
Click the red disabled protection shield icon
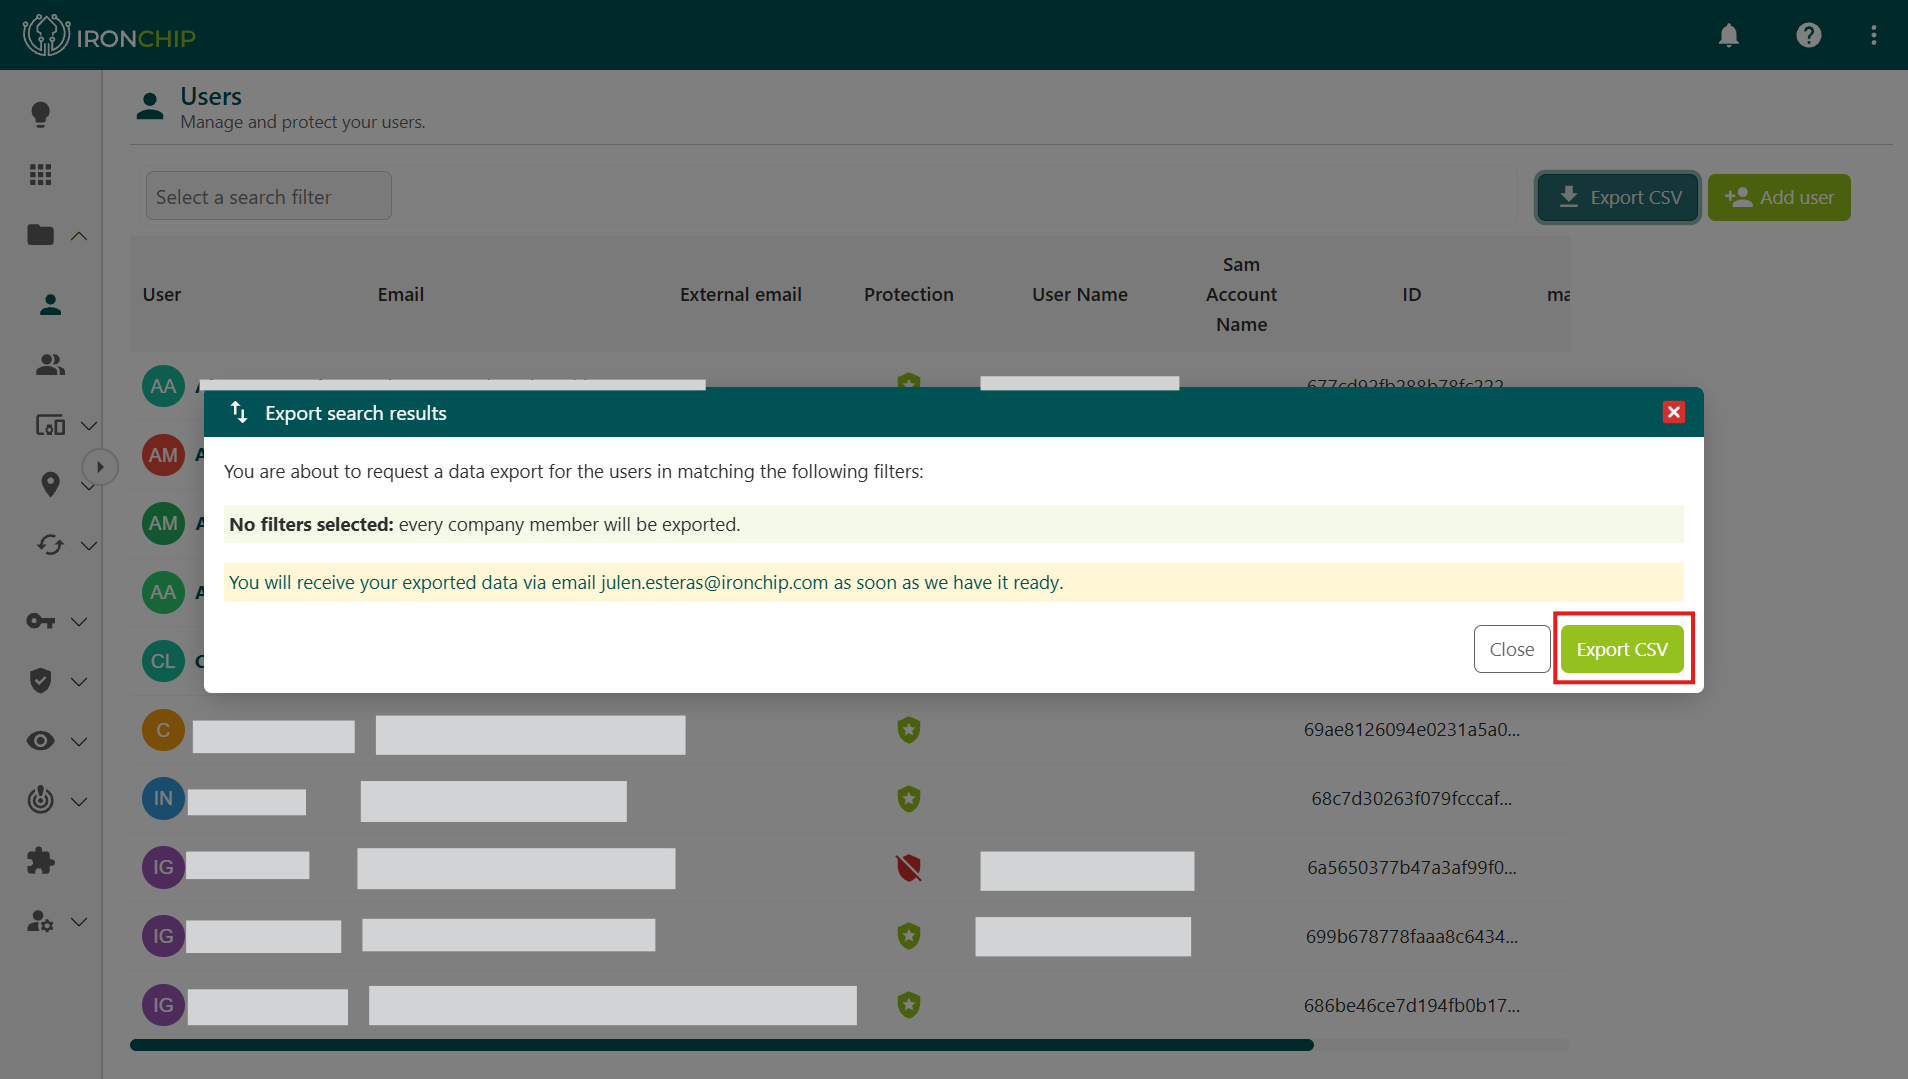point(908,868)
